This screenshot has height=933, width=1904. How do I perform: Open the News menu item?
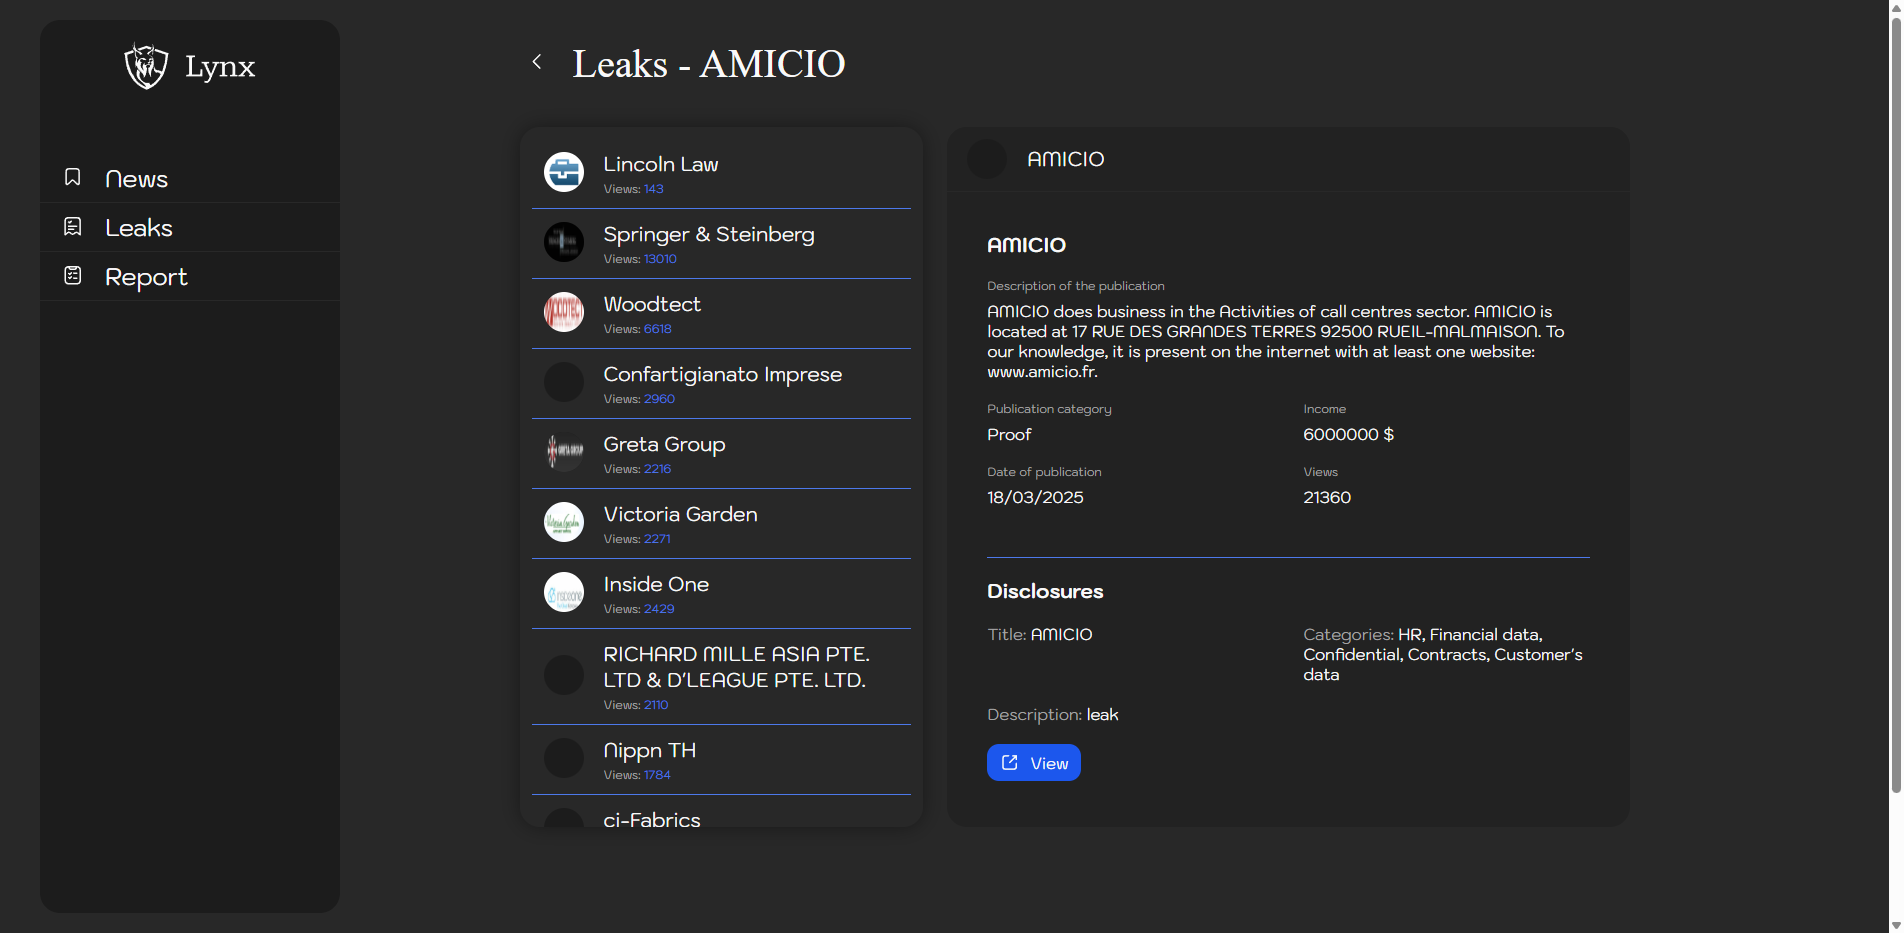click(136, 179)
